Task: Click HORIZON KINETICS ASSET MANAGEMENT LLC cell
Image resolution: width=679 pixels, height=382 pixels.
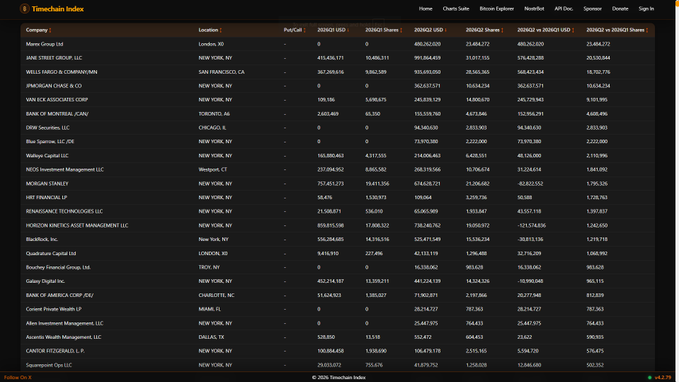Action: click(77, 225)
